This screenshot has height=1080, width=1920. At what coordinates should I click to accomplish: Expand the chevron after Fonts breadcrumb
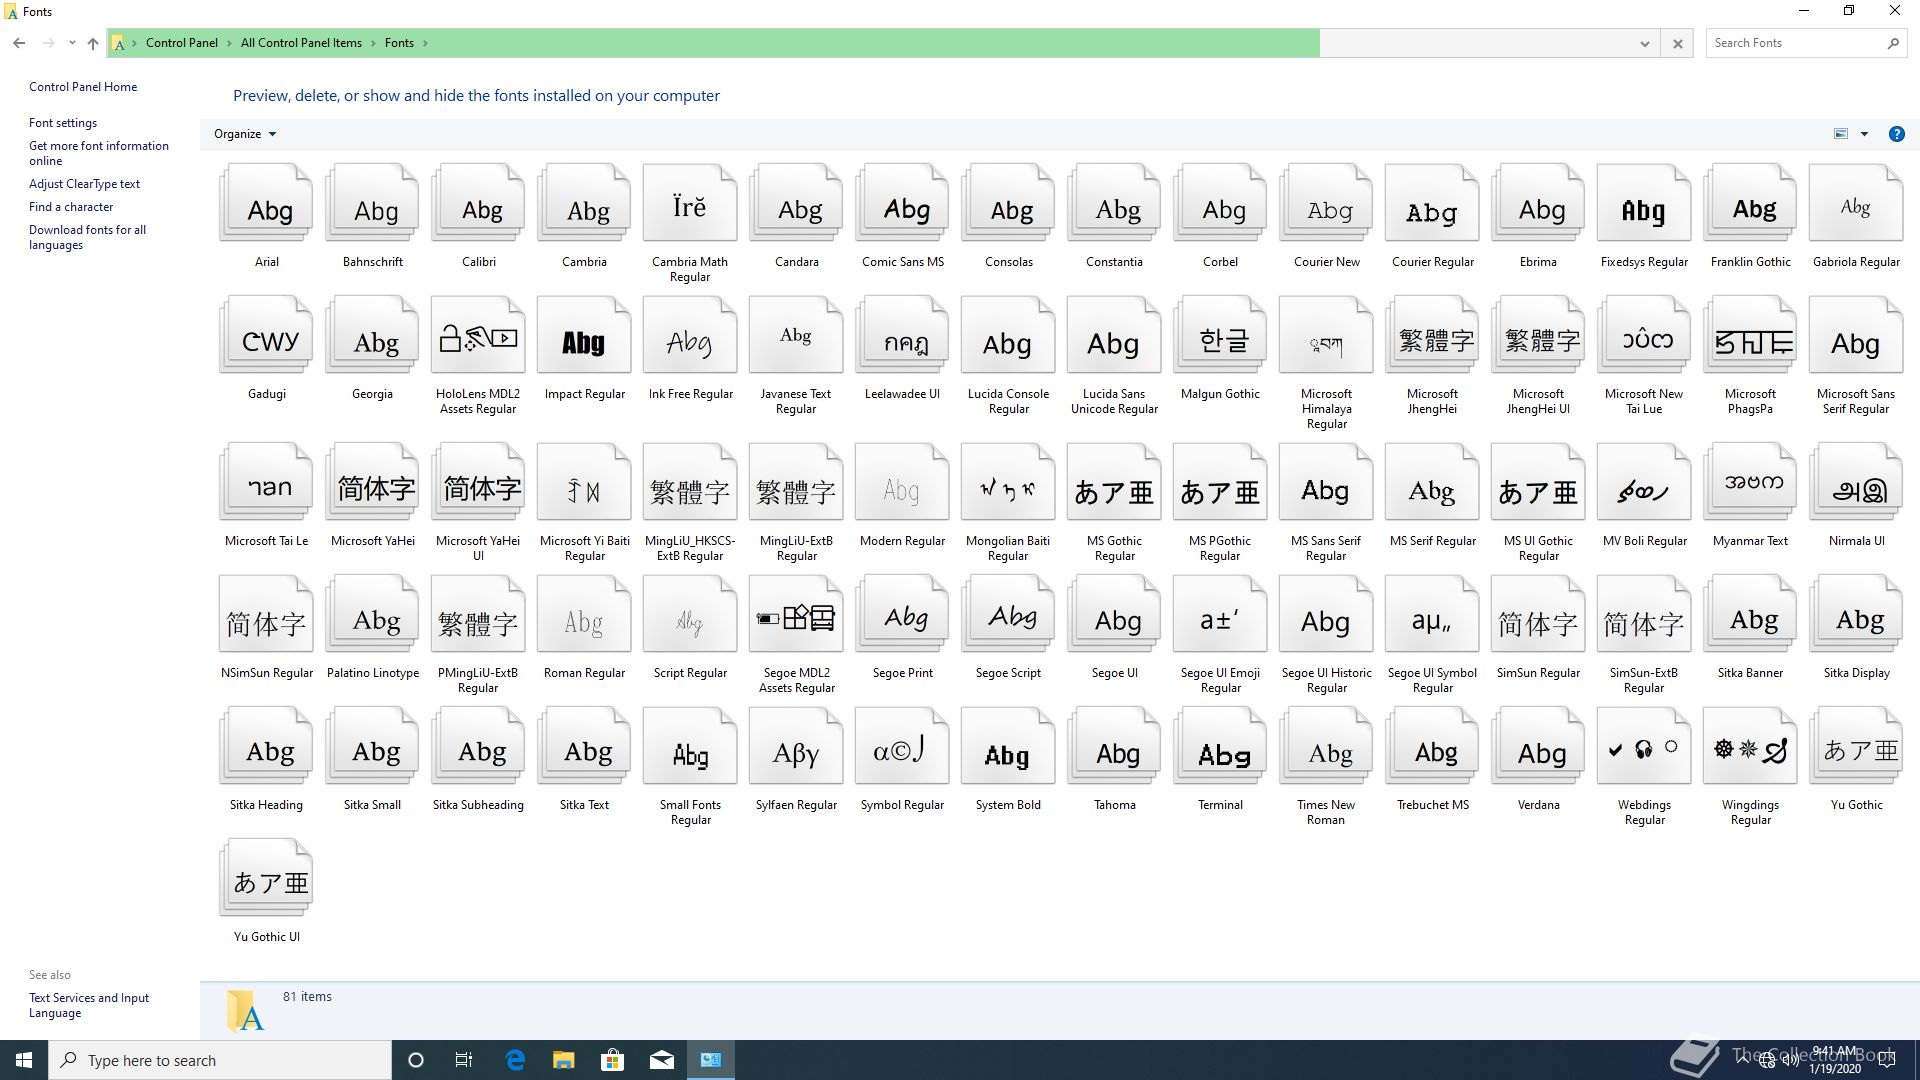(x=425, y=43)
